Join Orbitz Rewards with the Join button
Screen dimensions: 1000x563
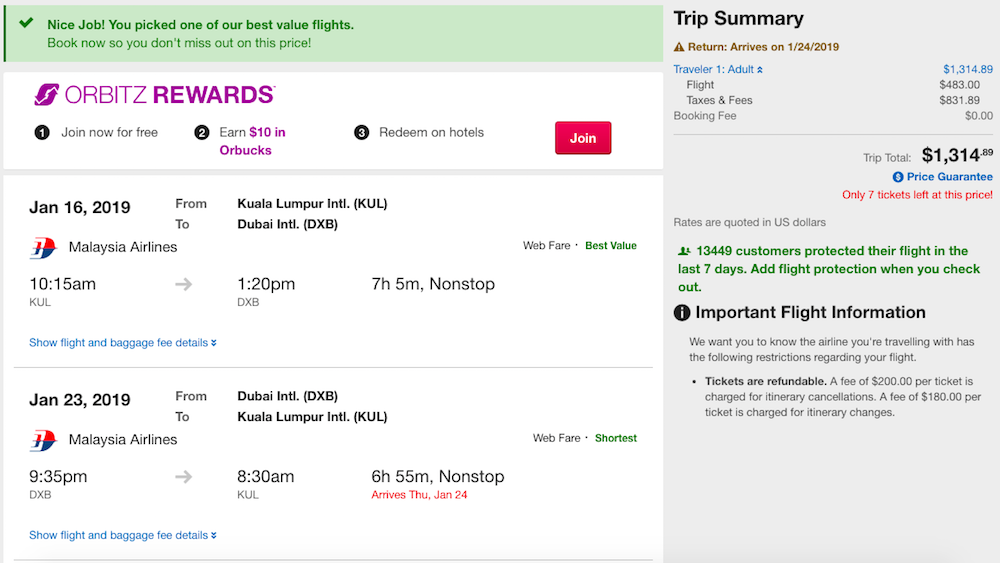[583, 138]
